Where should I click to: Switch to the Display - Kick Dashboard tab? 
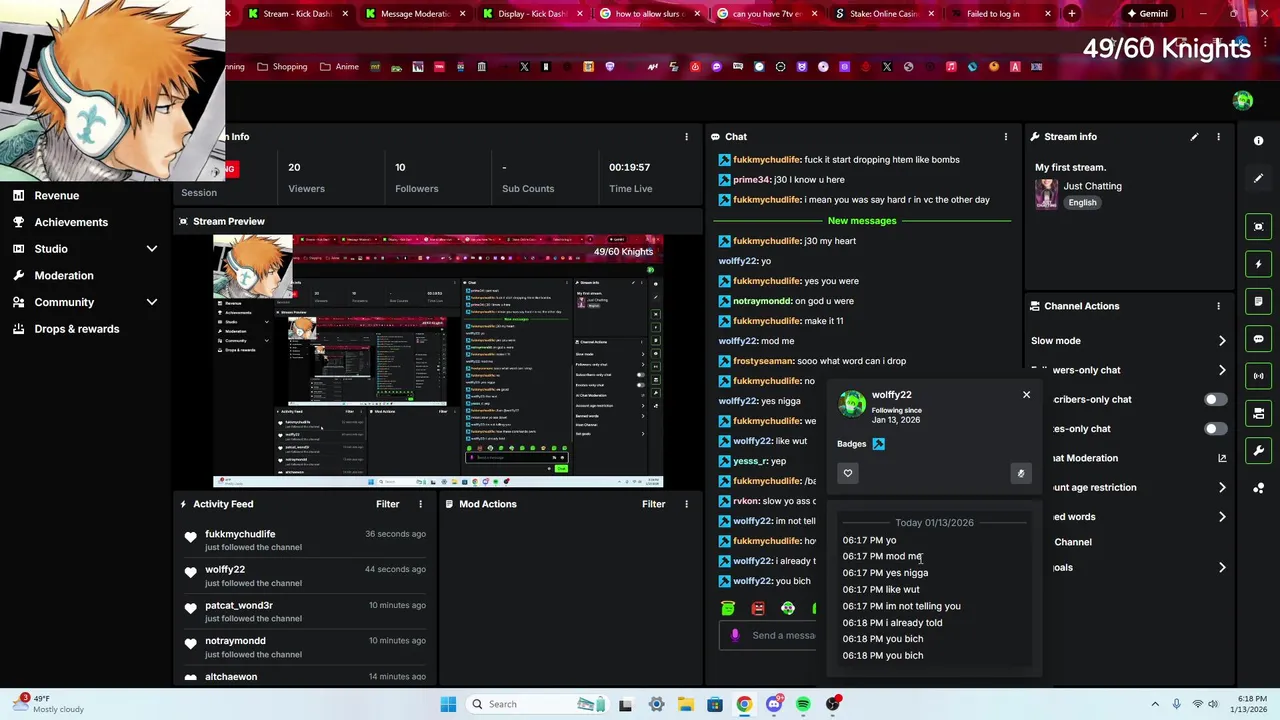tap(531, 14)
